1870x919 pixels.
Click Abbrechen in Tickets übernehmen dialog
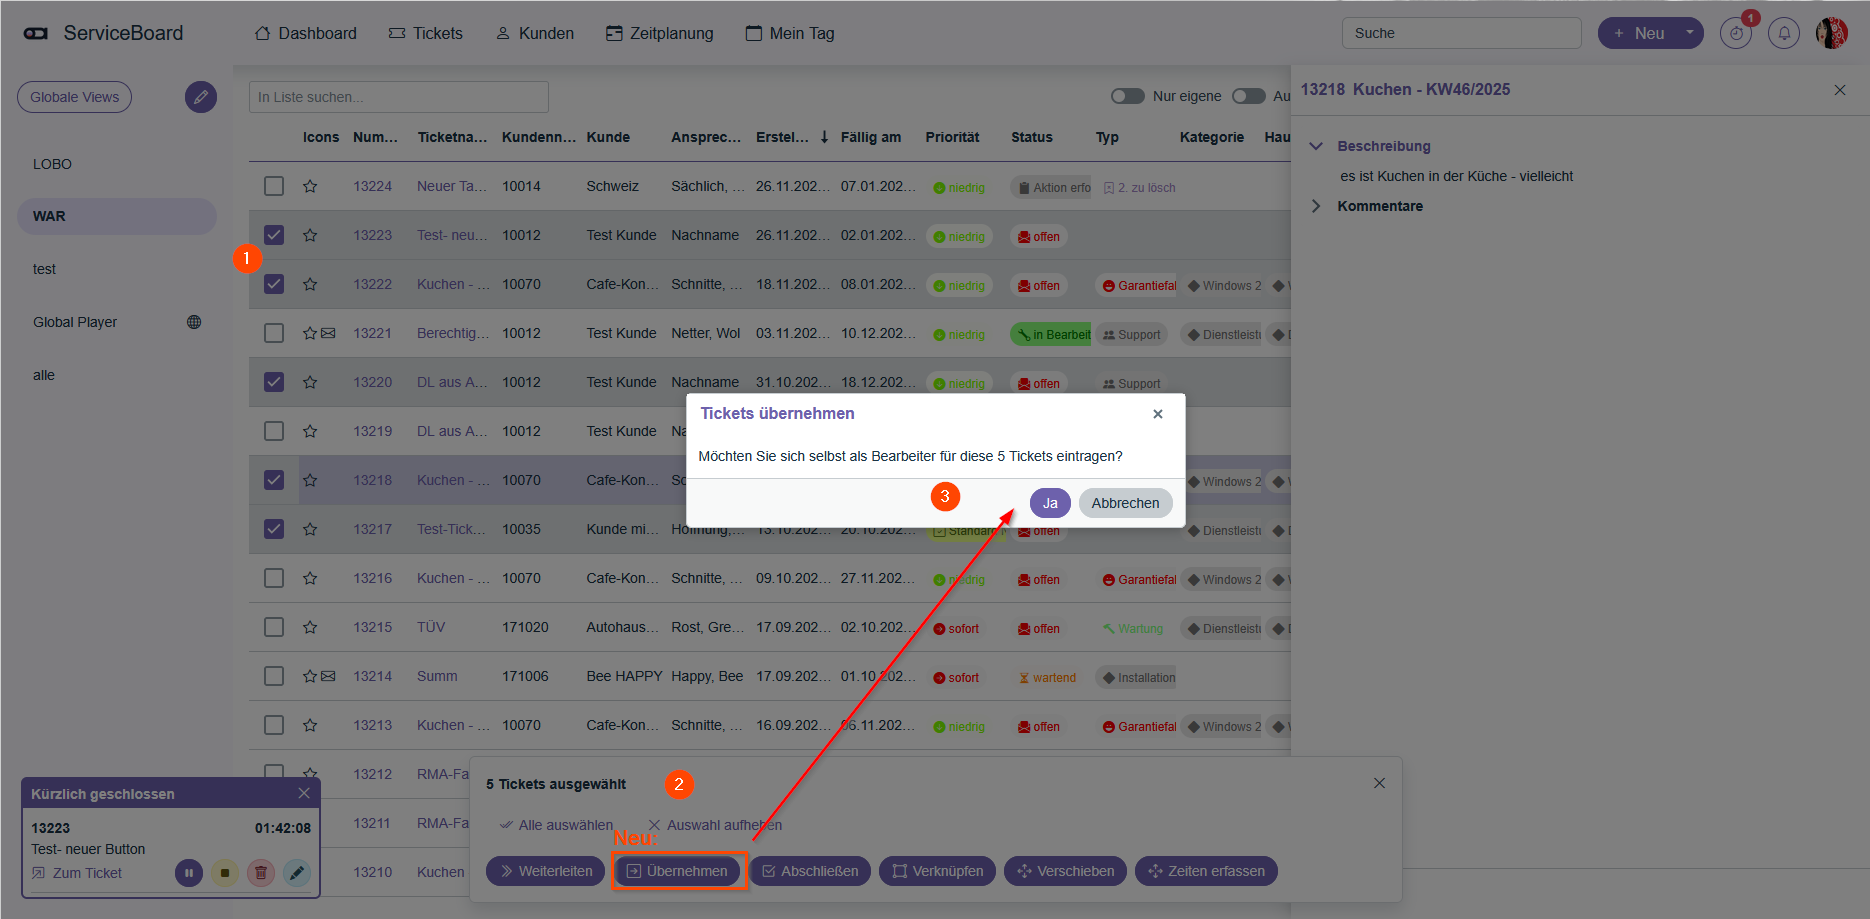1125,503
